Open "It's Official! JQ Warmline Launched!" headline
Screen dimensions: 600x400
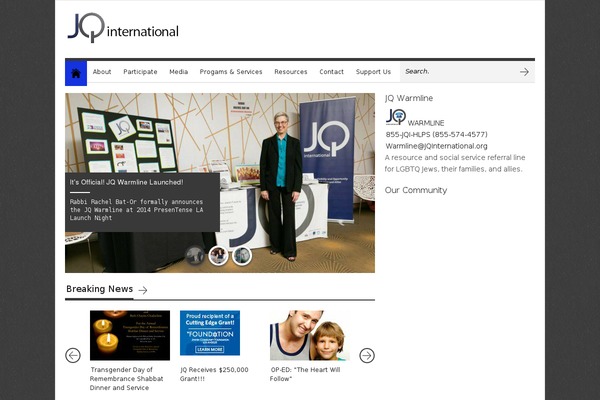coord(126,182)
